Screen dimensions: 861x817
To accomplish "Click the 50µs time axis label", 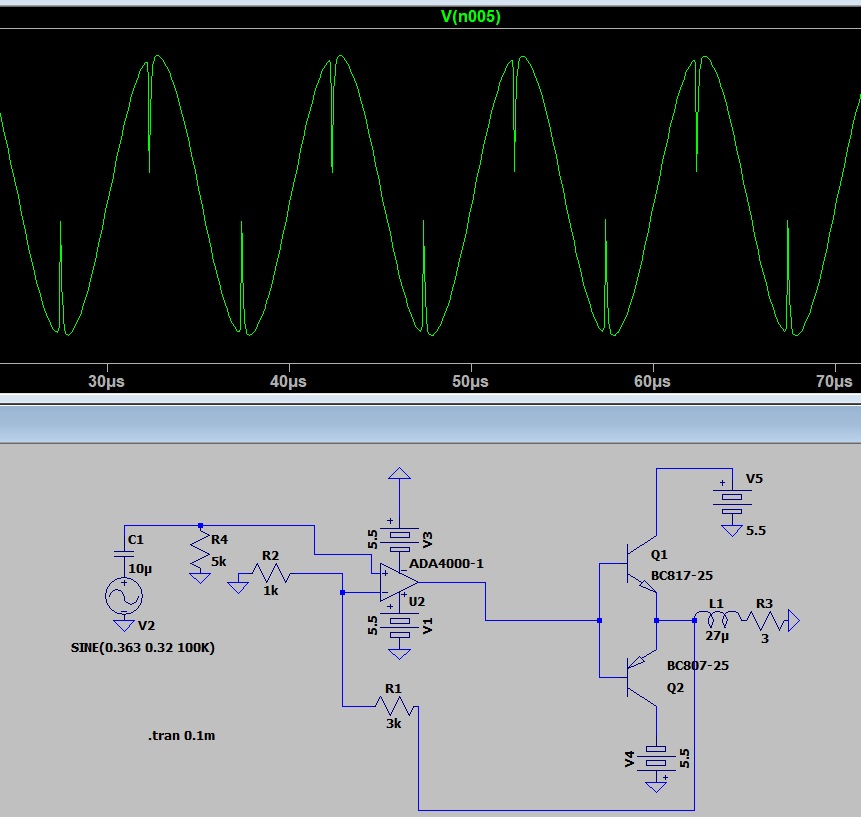I will click(x=471, y=381).
